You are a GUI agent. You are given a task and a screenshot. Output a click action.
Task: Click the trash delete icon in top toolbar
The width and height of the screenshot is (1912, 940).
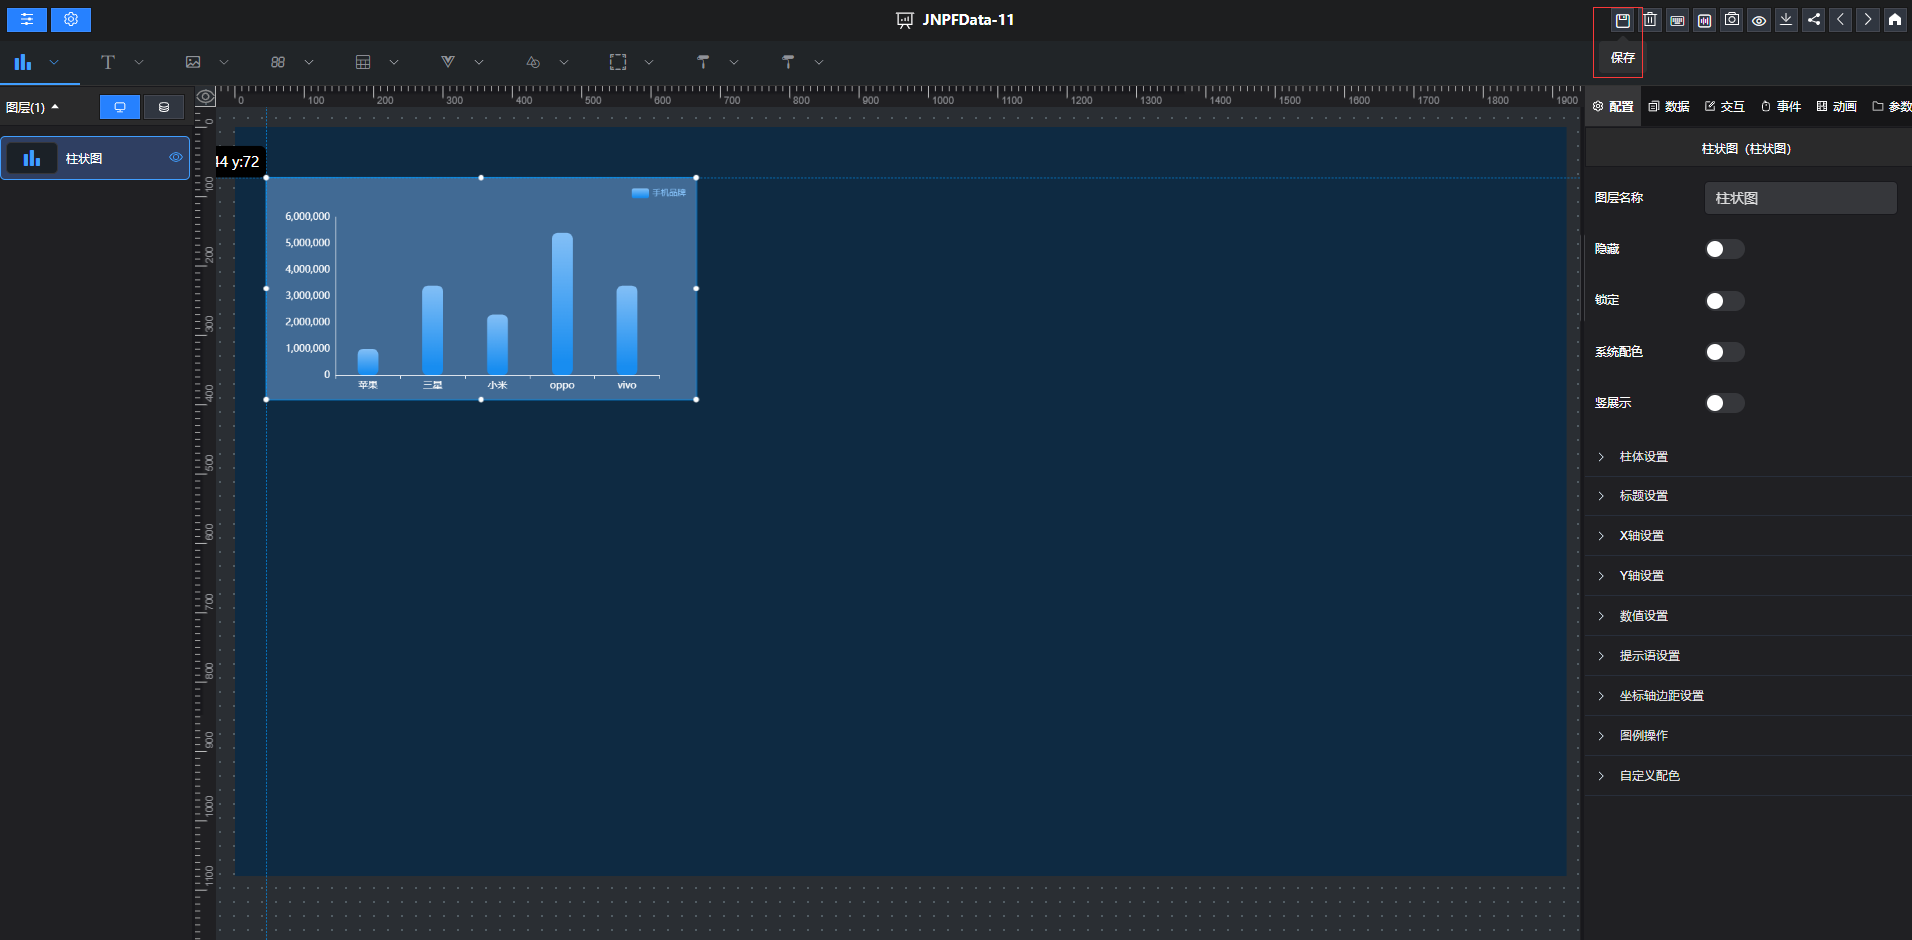tap(1650, 20)
